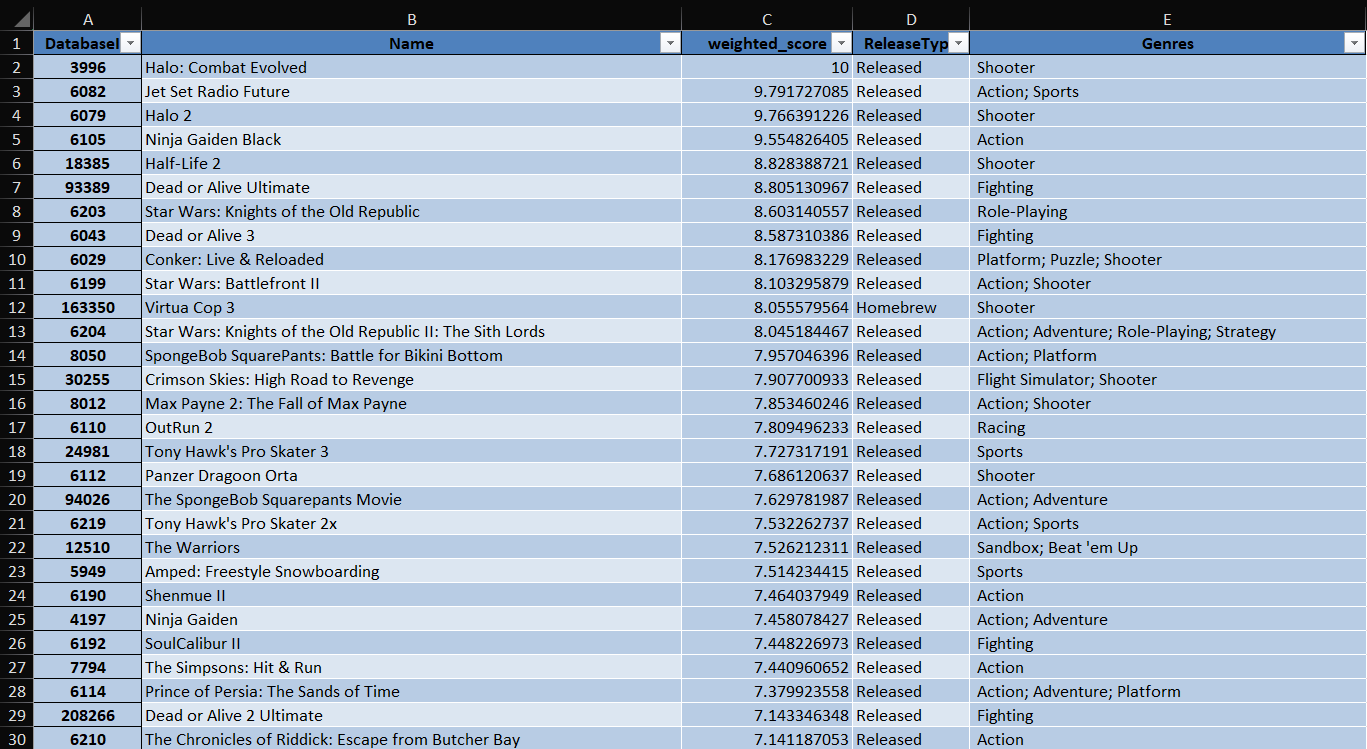Open the Name column filter dropdown
This screenshot has width=1367, height=749.
pos(670,43)
